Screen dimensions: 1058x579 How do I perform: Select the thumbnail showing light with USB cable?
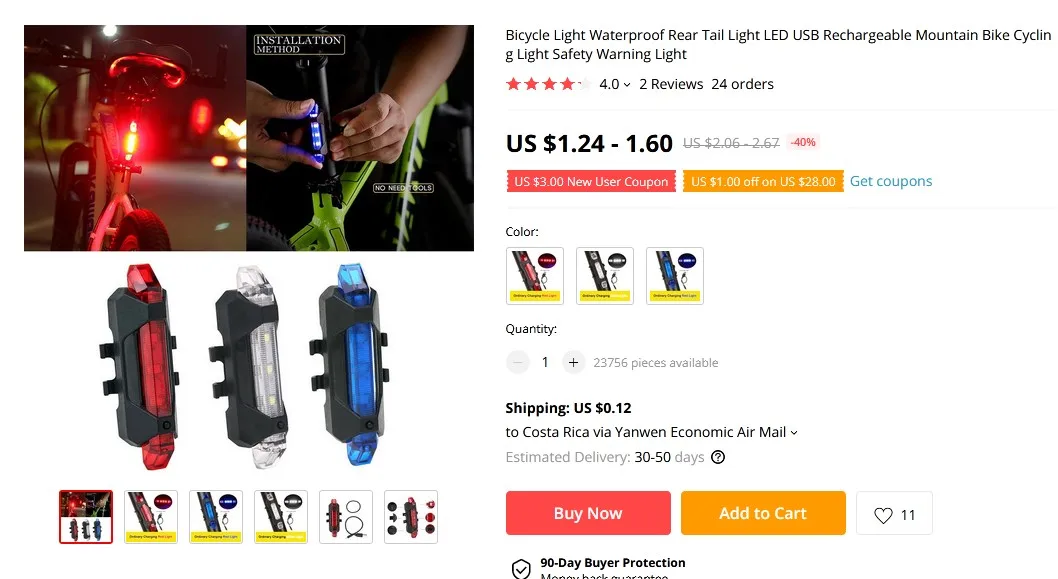(346, 517)
